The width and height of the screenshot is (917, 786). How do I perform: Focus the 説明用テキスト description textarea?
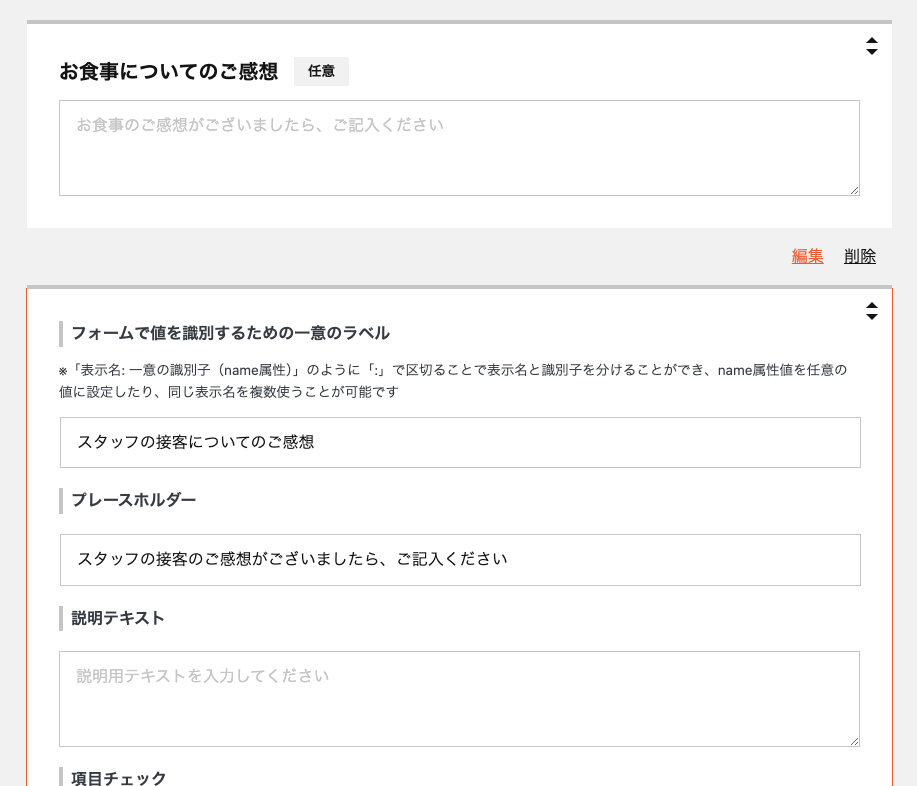point(459,698)
